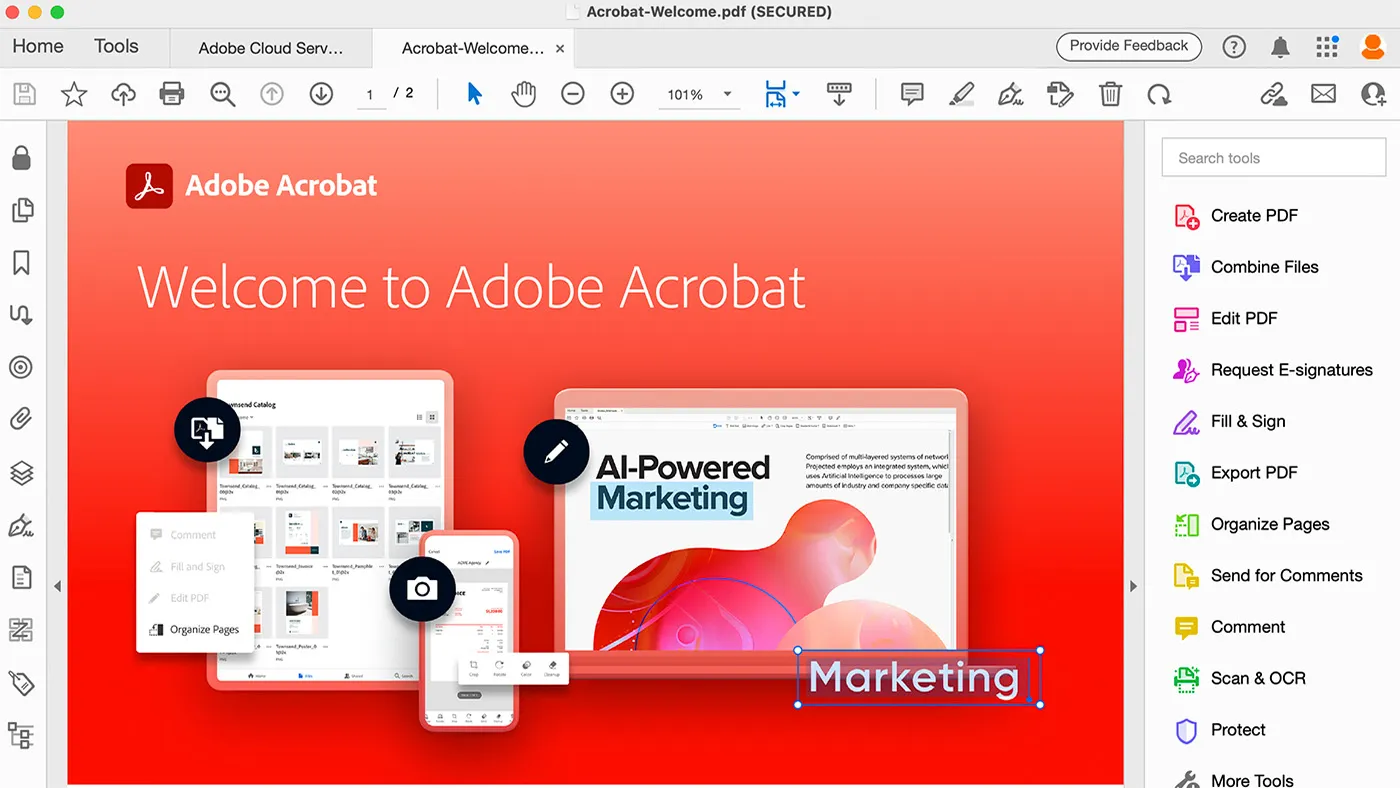Share the PDF by email
The image size is (1400, 788).
1324,94
